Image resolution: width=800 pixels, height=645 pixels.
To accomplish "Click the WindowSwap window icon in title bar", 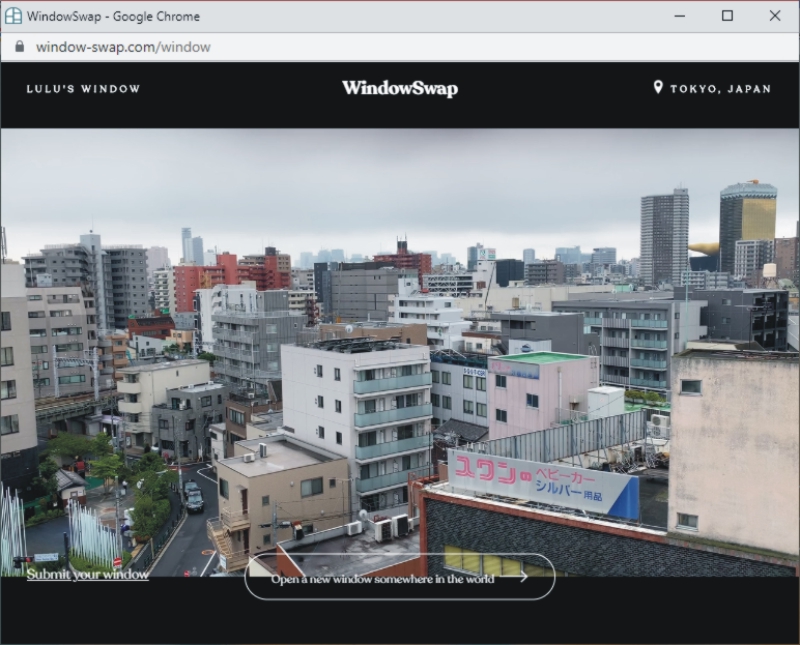I will click(13, 16).
